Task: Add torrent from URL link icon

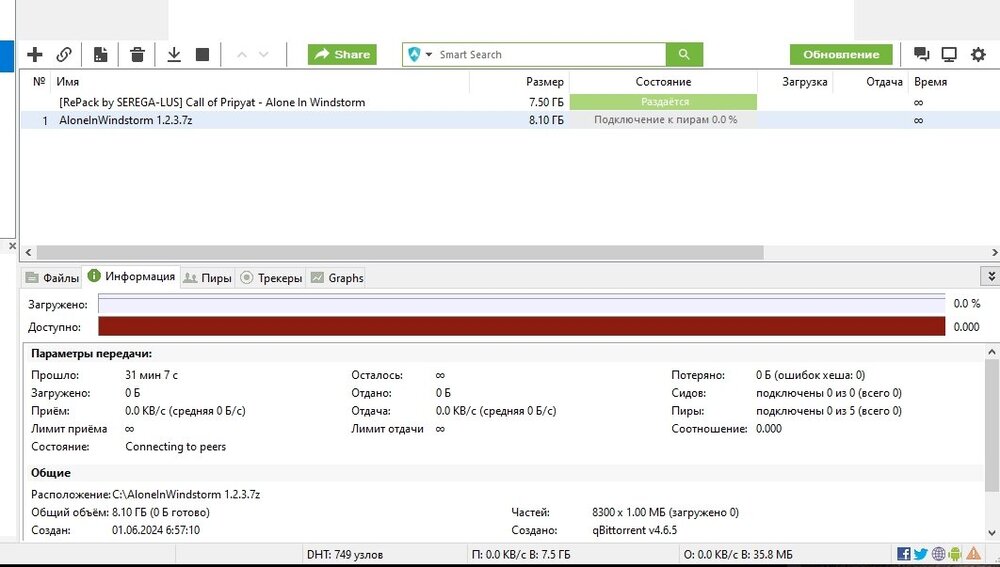Action: point(64,54)
